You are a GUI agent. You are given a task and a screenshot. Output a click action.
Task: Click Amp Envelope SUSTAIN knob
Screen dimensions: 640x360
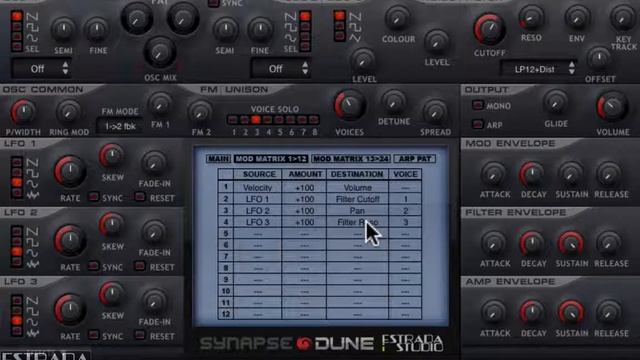point(571,313)
